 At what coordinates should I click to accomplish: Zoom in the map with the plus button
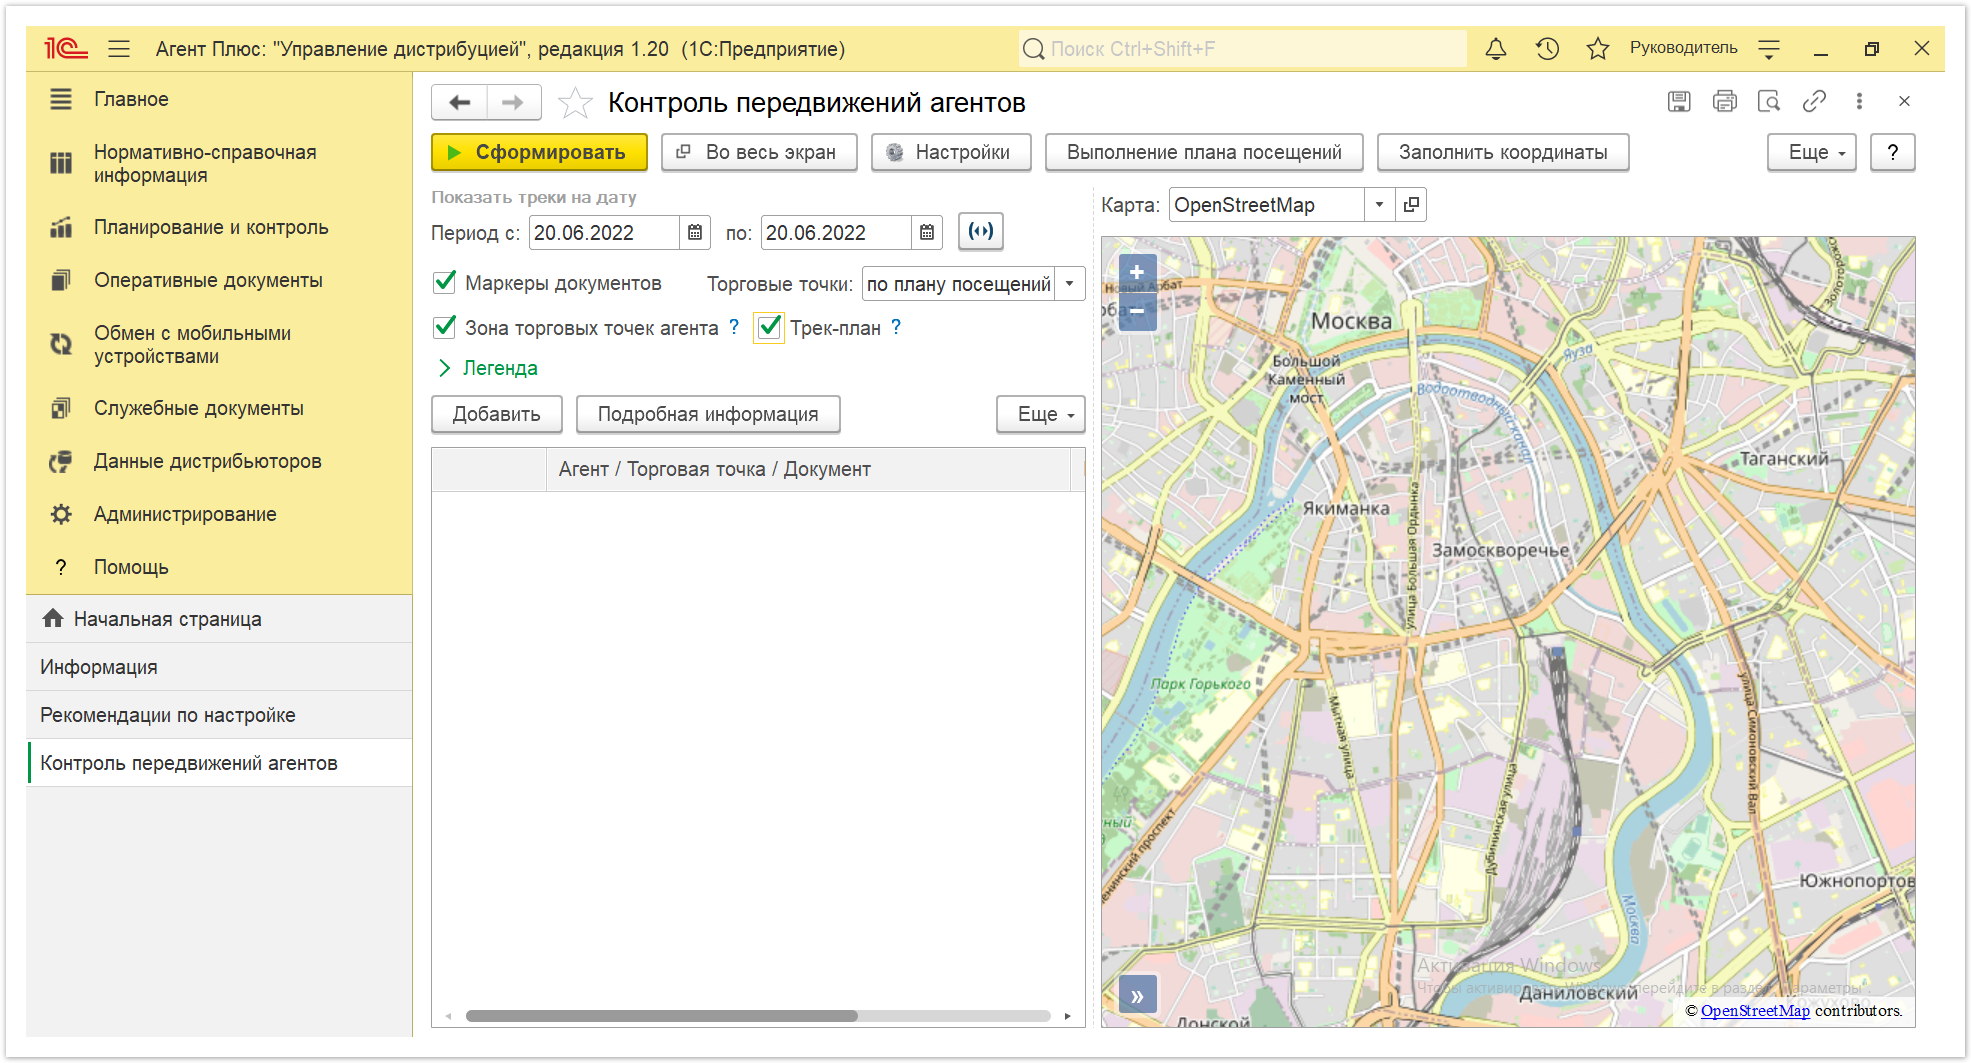tap(1137, 272)
